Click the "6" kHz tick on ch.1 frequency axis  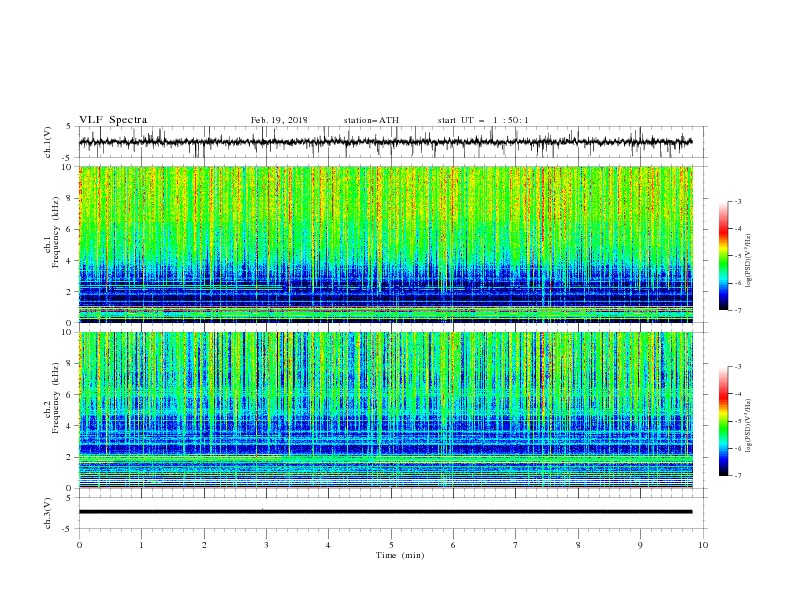pos(70,229)
